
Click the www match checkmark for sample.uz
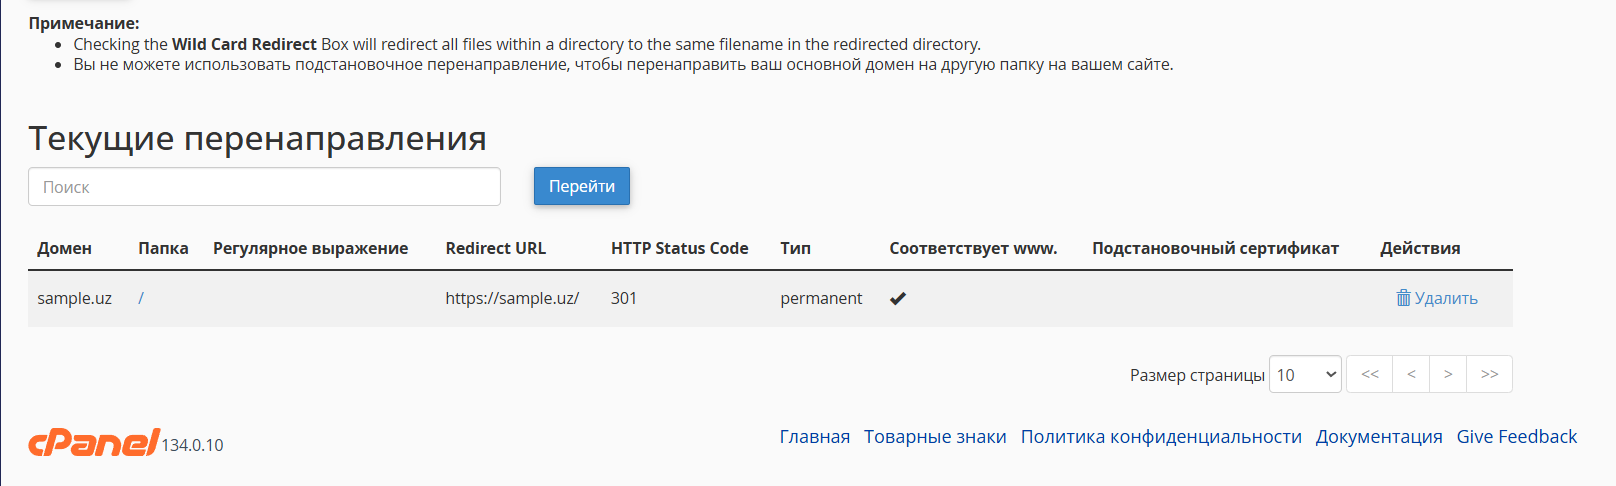coord(898,298)
